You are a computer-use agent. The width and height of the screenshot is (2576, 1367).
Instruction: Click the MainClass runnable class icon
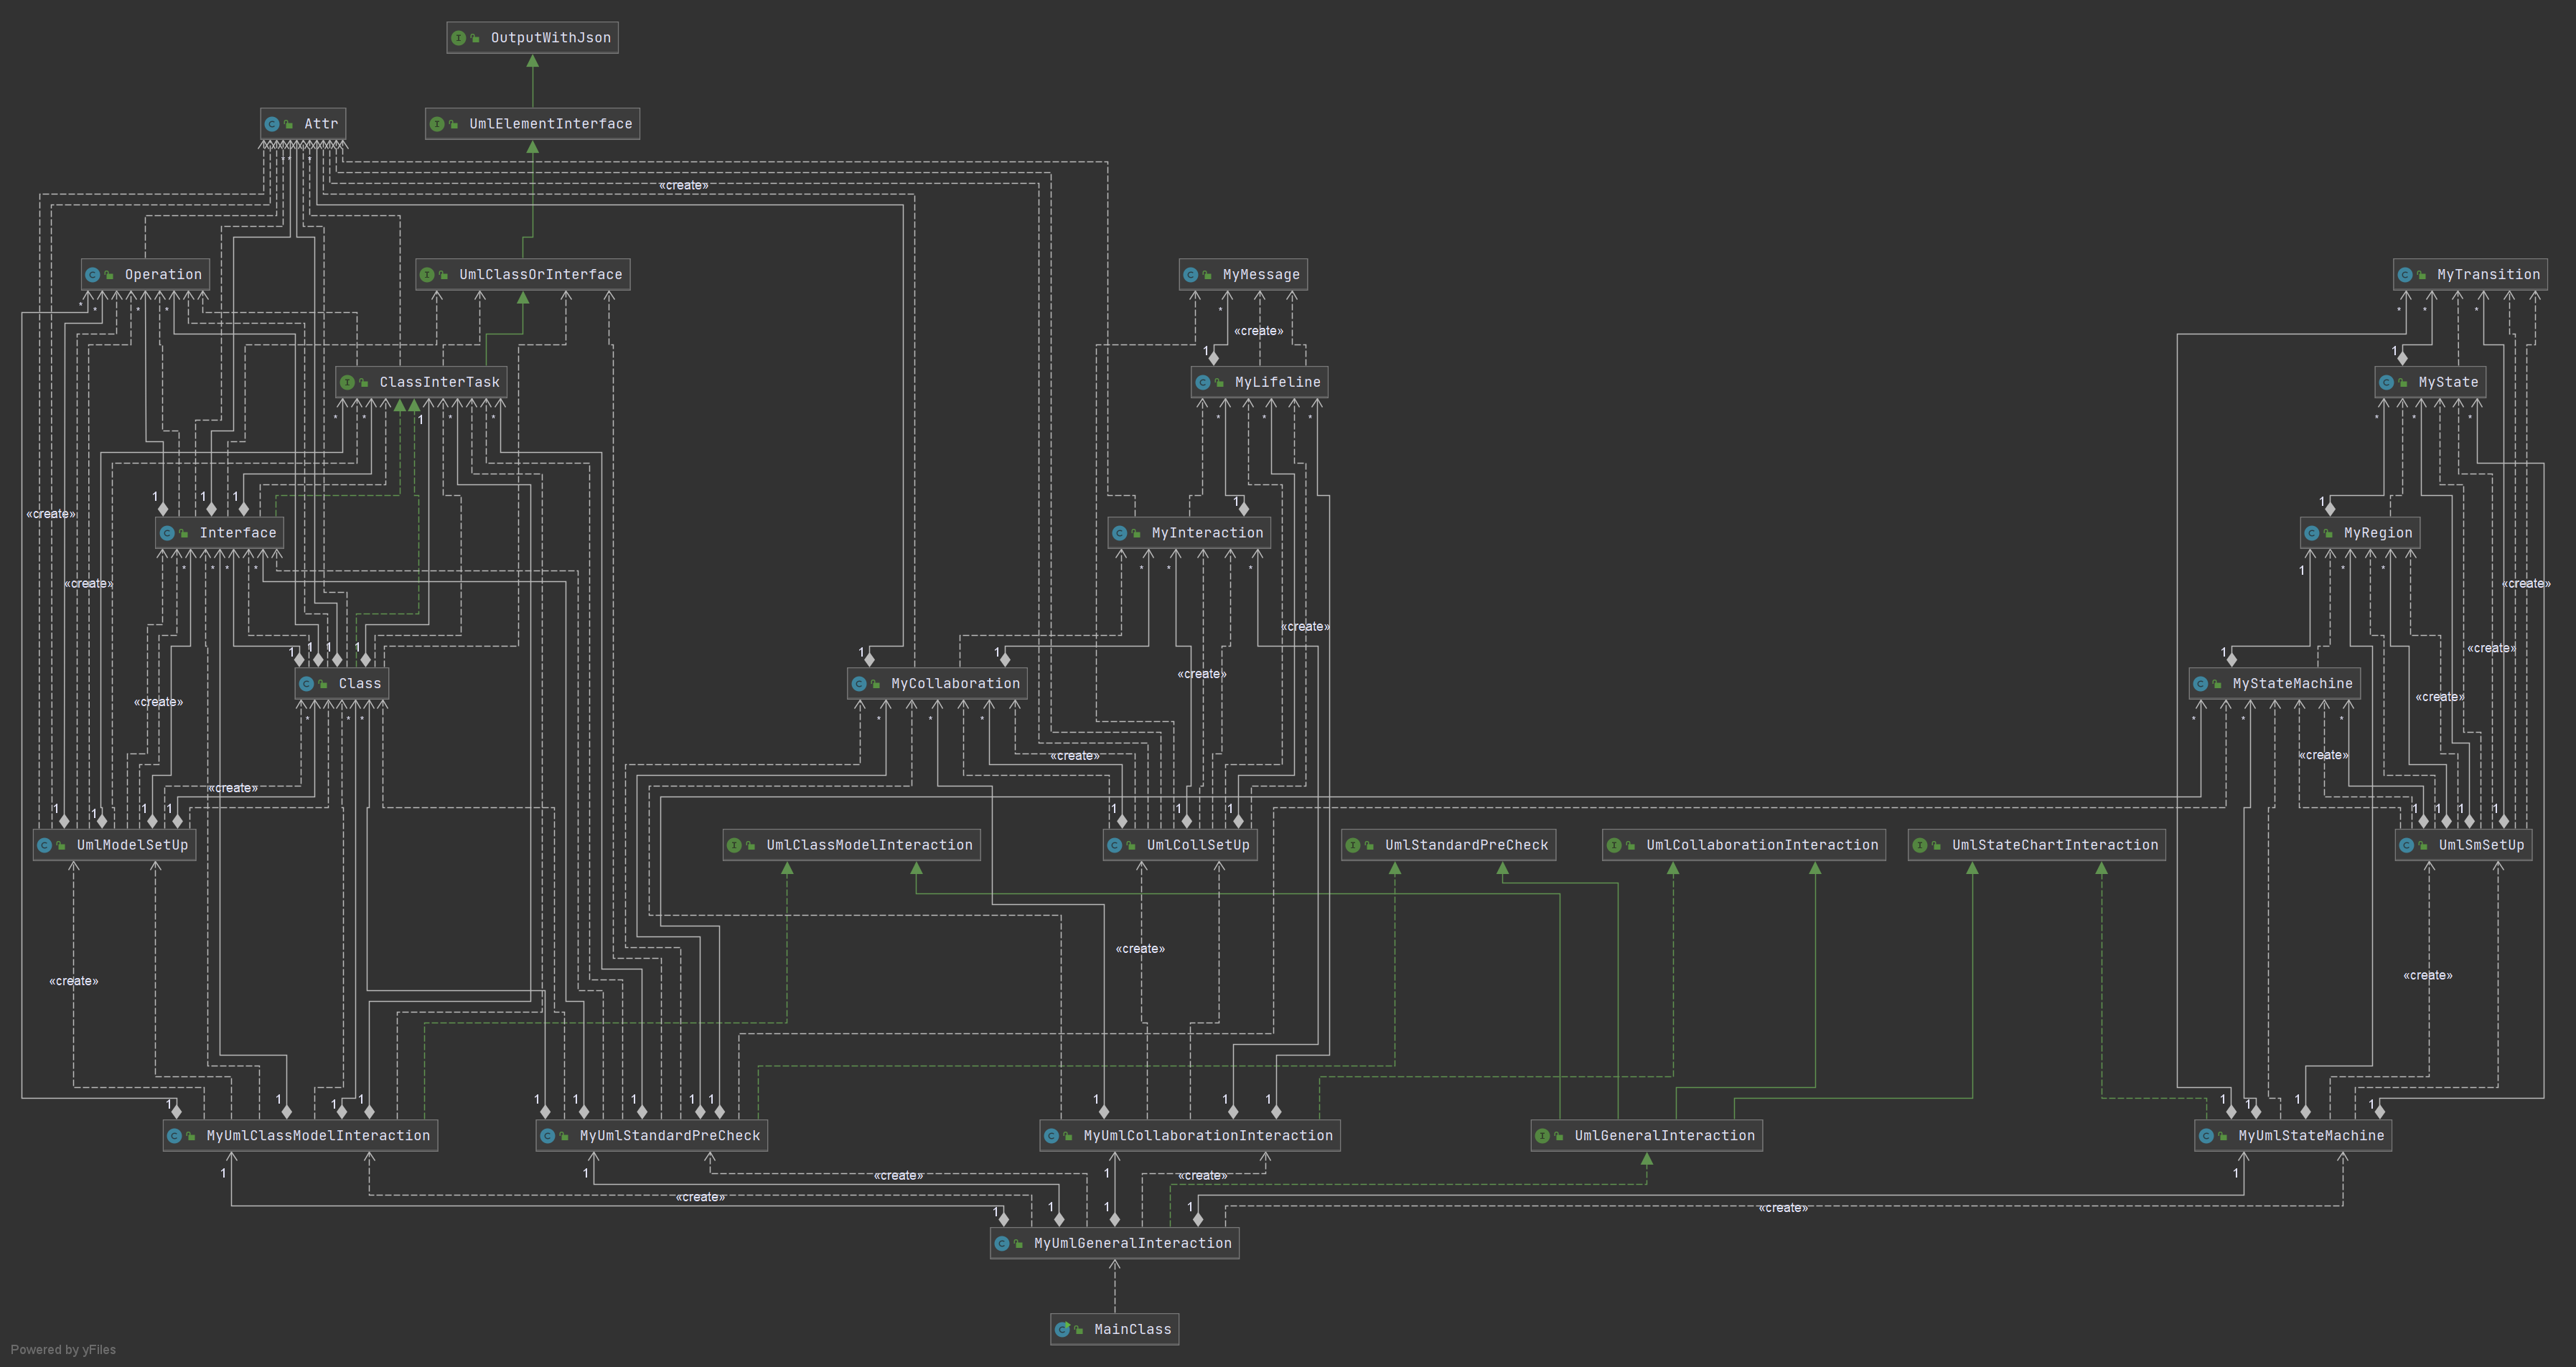[1063, 1329]
